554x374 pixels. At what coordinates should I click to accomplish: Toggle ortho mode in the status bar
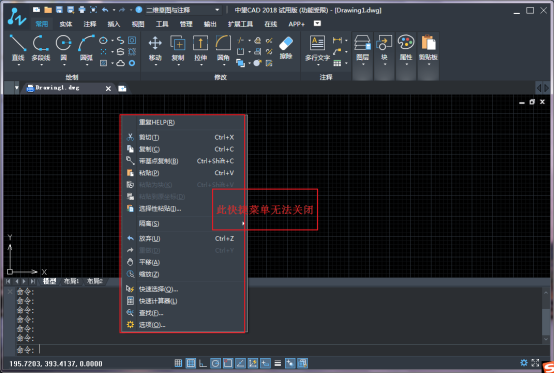pyautogui.click(x=203, y=363)
